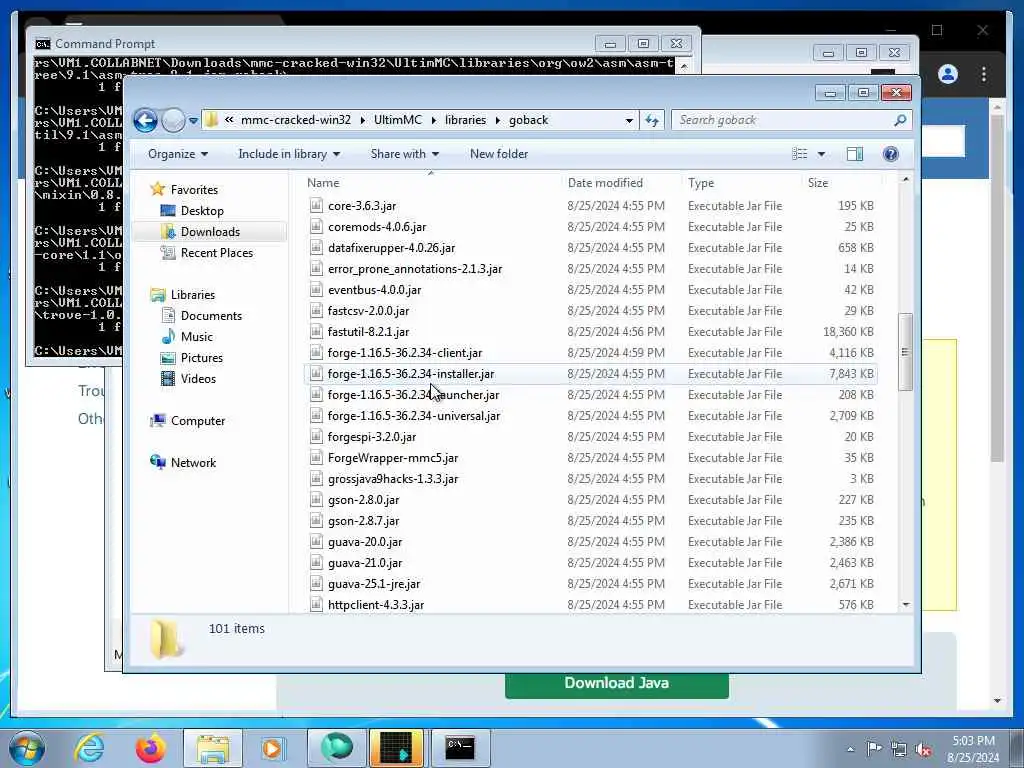Click the Explorer forward arrow button

173,120
